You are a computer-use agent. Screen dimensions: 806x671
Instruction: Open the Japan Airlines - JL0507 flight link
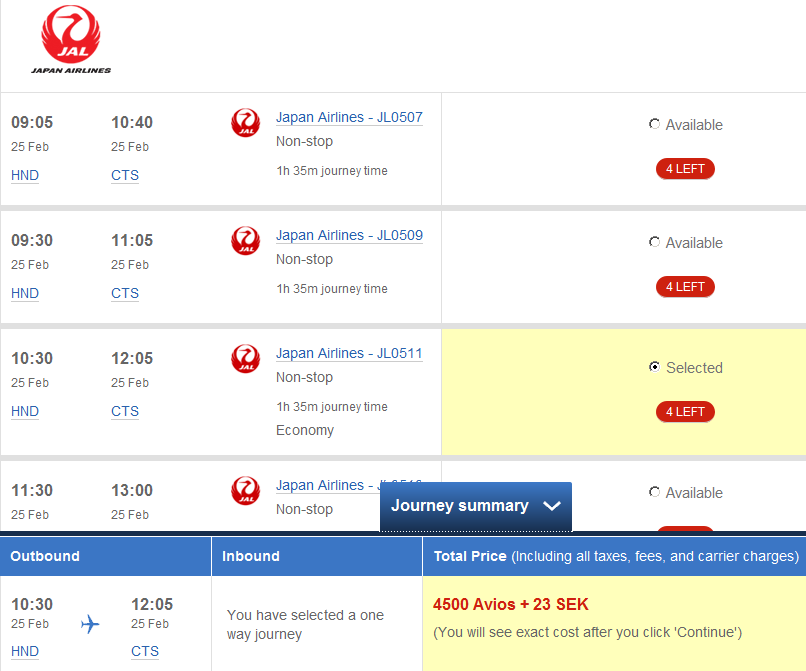pyautogui.click(x=349, y=117)
